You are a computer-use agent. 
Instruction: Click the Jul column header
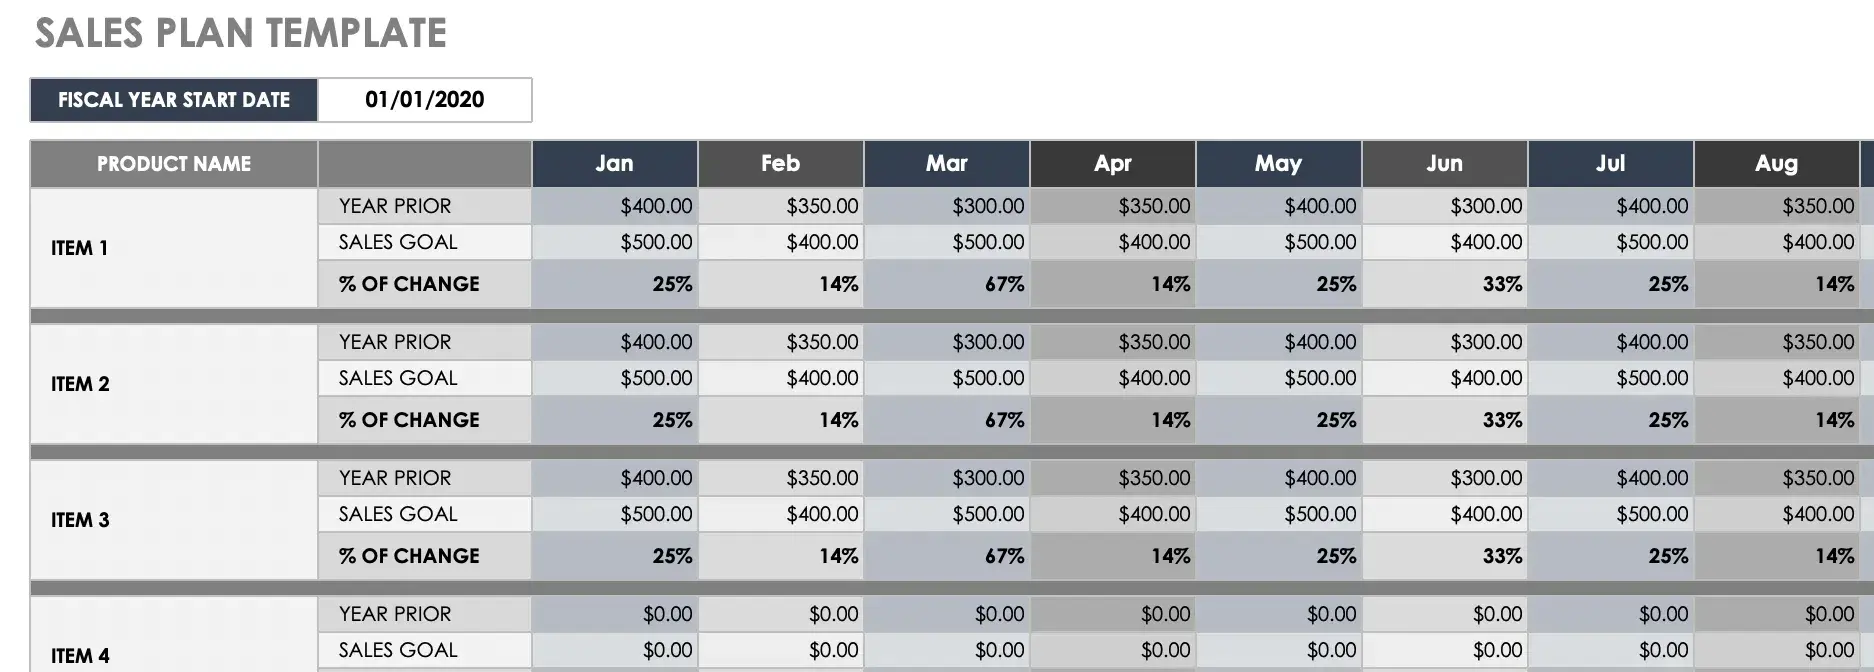[1610, 163]
